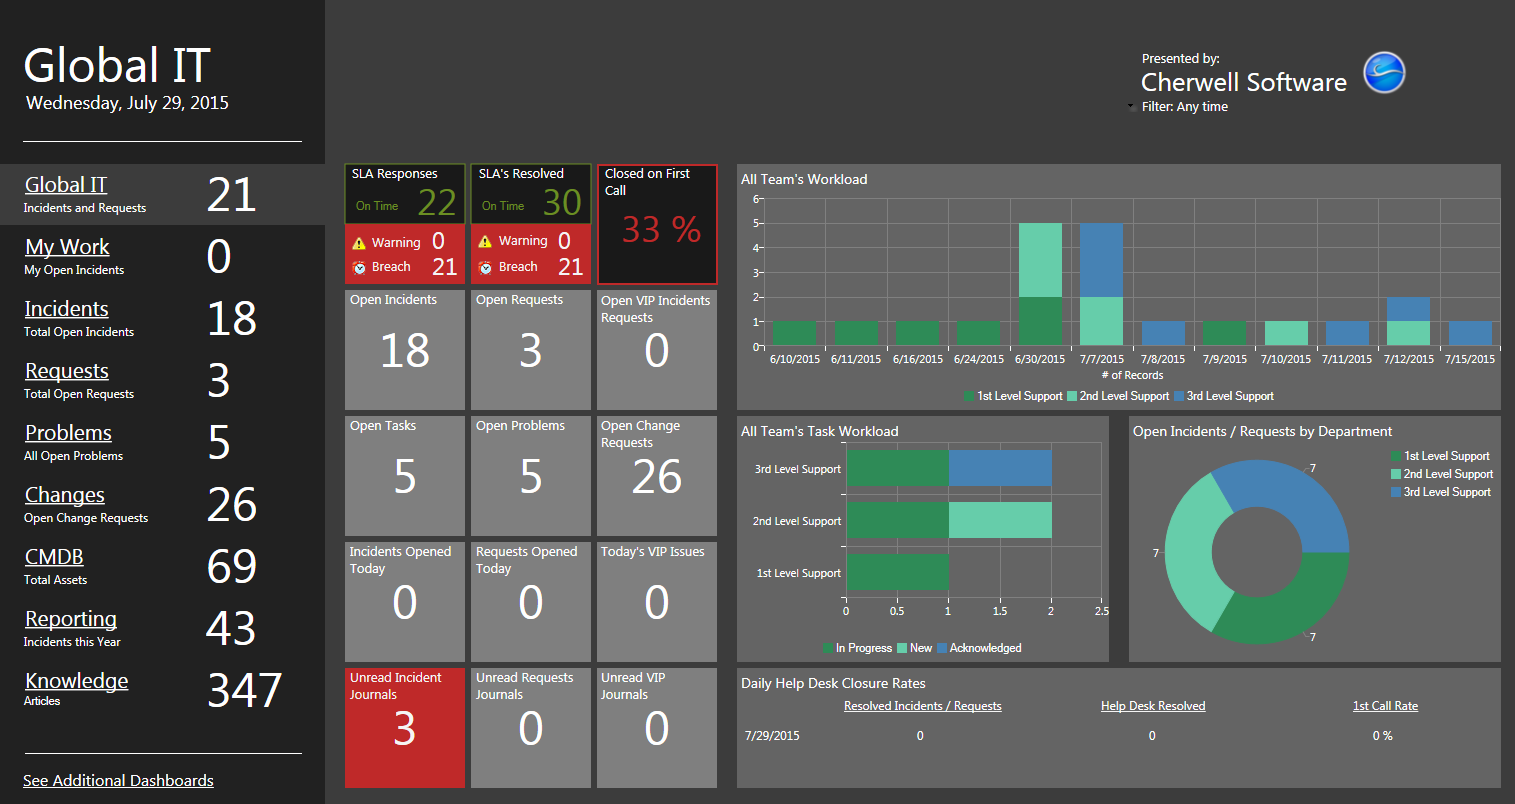
Task: Click the Help Desk Resolved column header
Action: [1153, 706]
